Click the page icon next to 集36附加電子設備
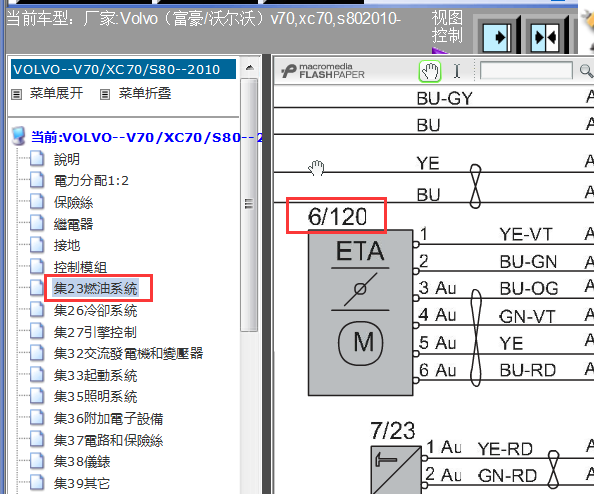 37,417
